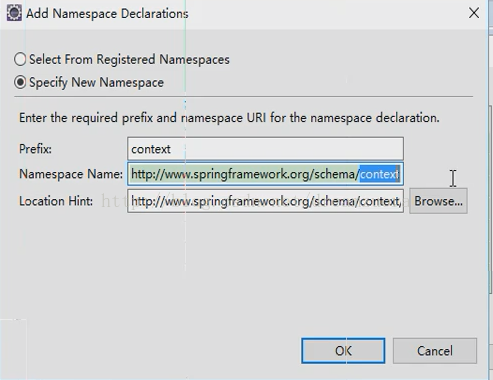Click the 'Namespace Name:' label
This screenshot has width=493, height=380.
[x=71, y=174]
